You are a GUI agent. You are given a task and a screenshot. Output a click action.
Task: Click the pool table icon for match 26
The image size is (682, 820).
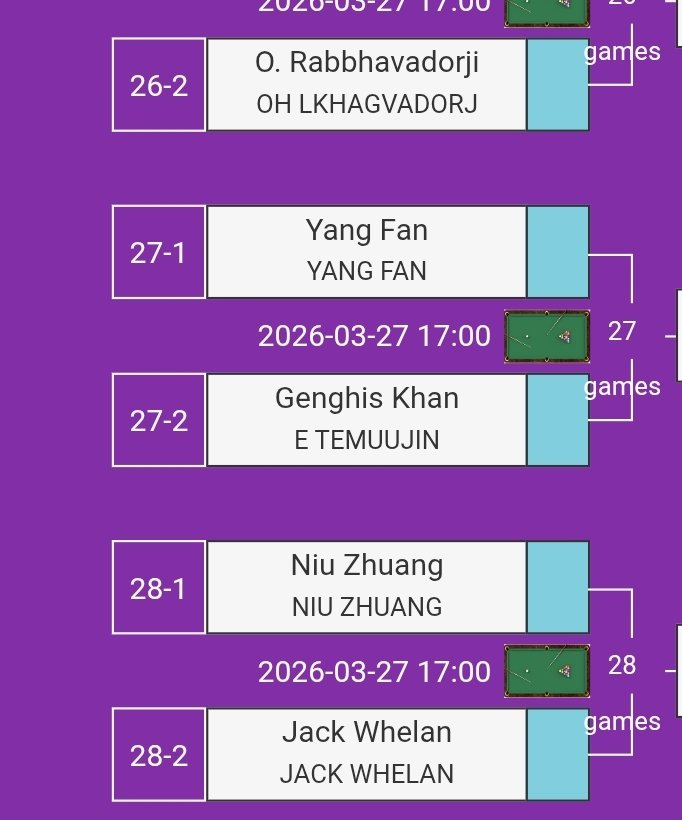[546, 10]
